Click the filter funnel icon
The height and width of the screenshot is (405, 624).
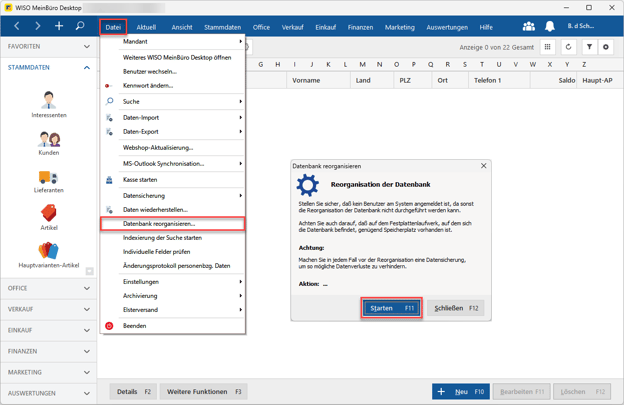[x=589, y=47]
